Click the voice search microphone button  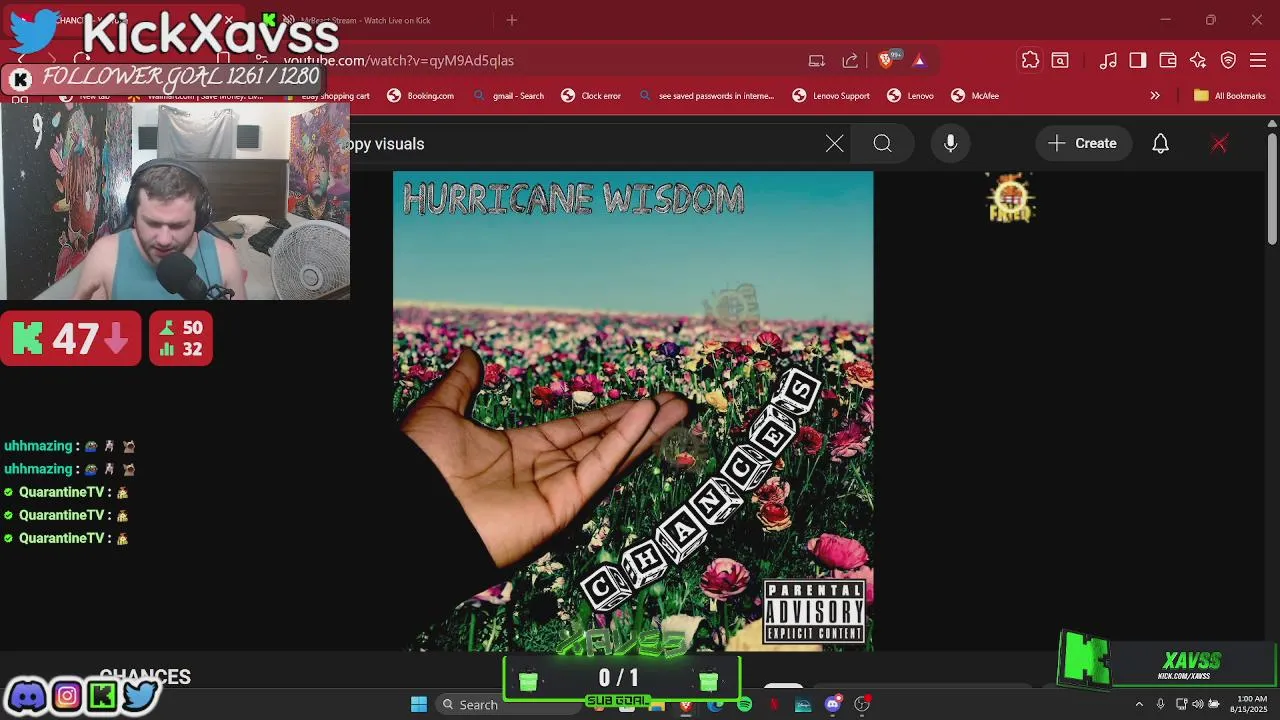pos(950,144)
